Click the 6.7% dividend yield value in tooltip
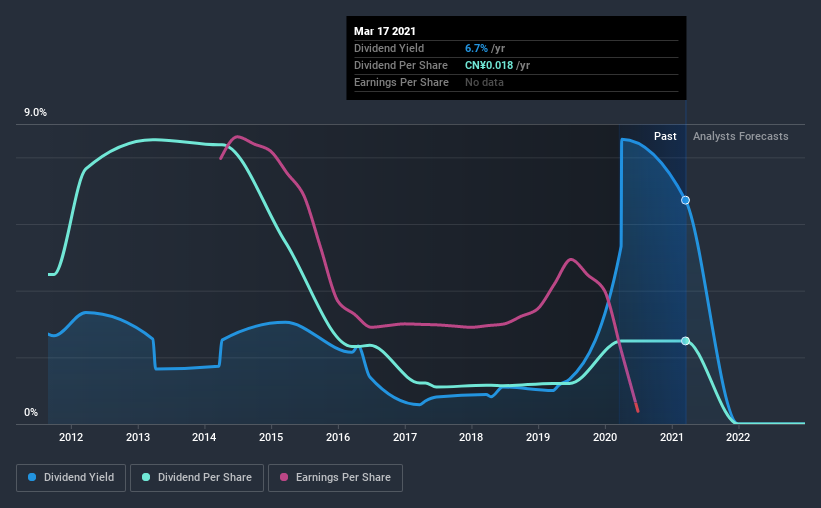Viewport: 821px width, 508px height. click(476, 48)
